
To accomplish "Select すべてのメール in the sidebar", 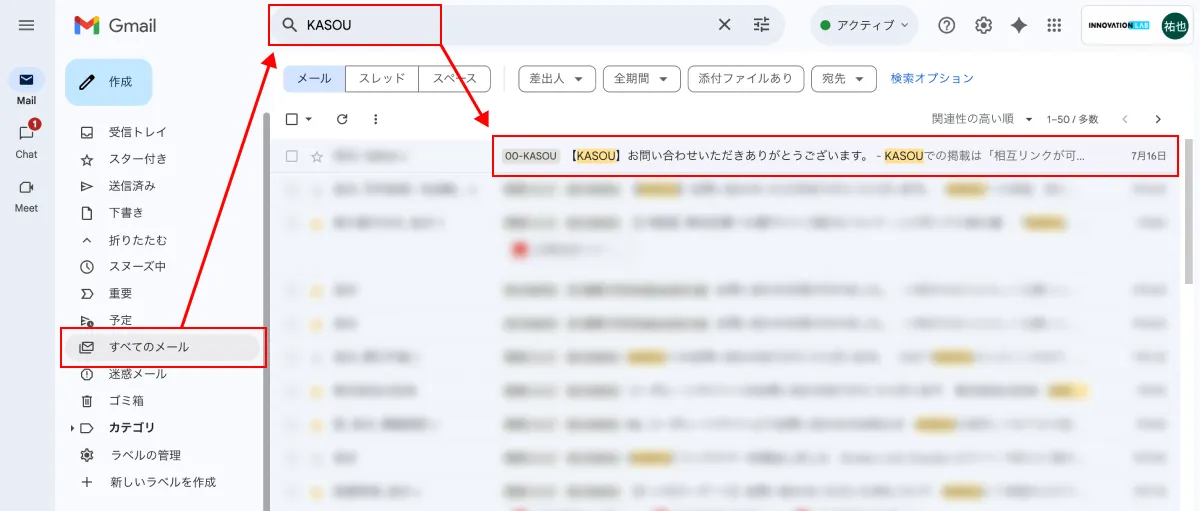I will click(x=149, y=347).
